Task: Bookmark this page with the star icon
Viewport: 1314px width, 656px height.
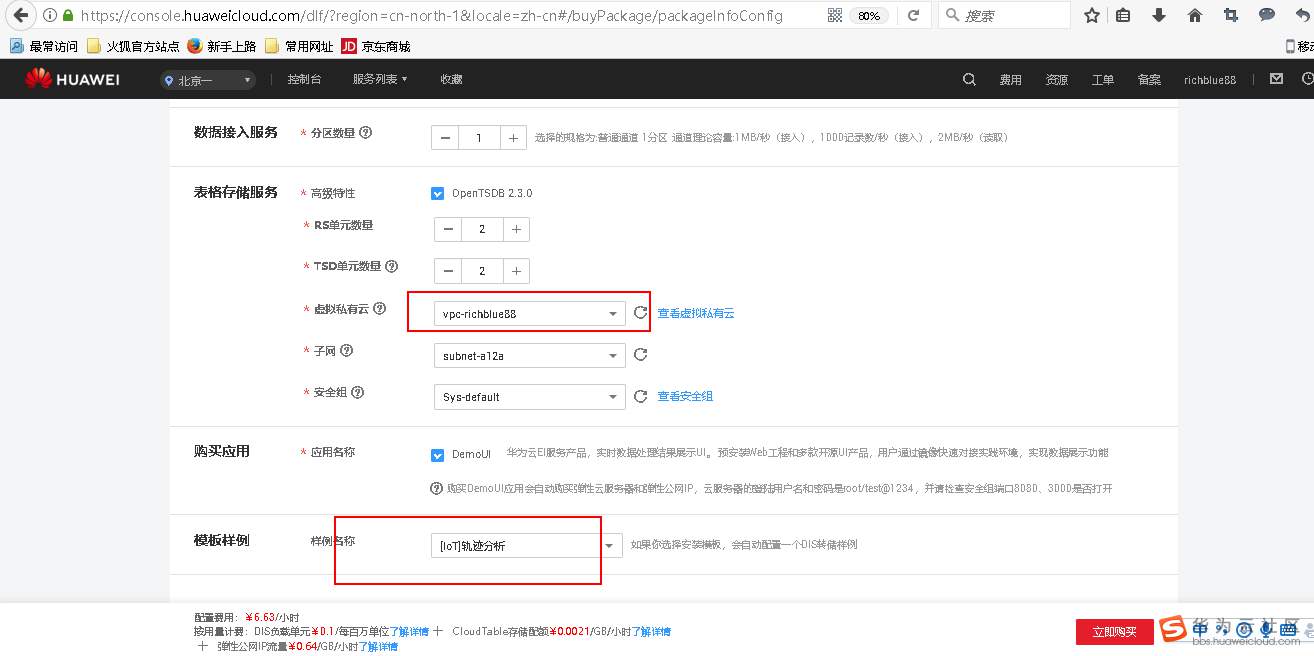Action: tap(1091, 15)
